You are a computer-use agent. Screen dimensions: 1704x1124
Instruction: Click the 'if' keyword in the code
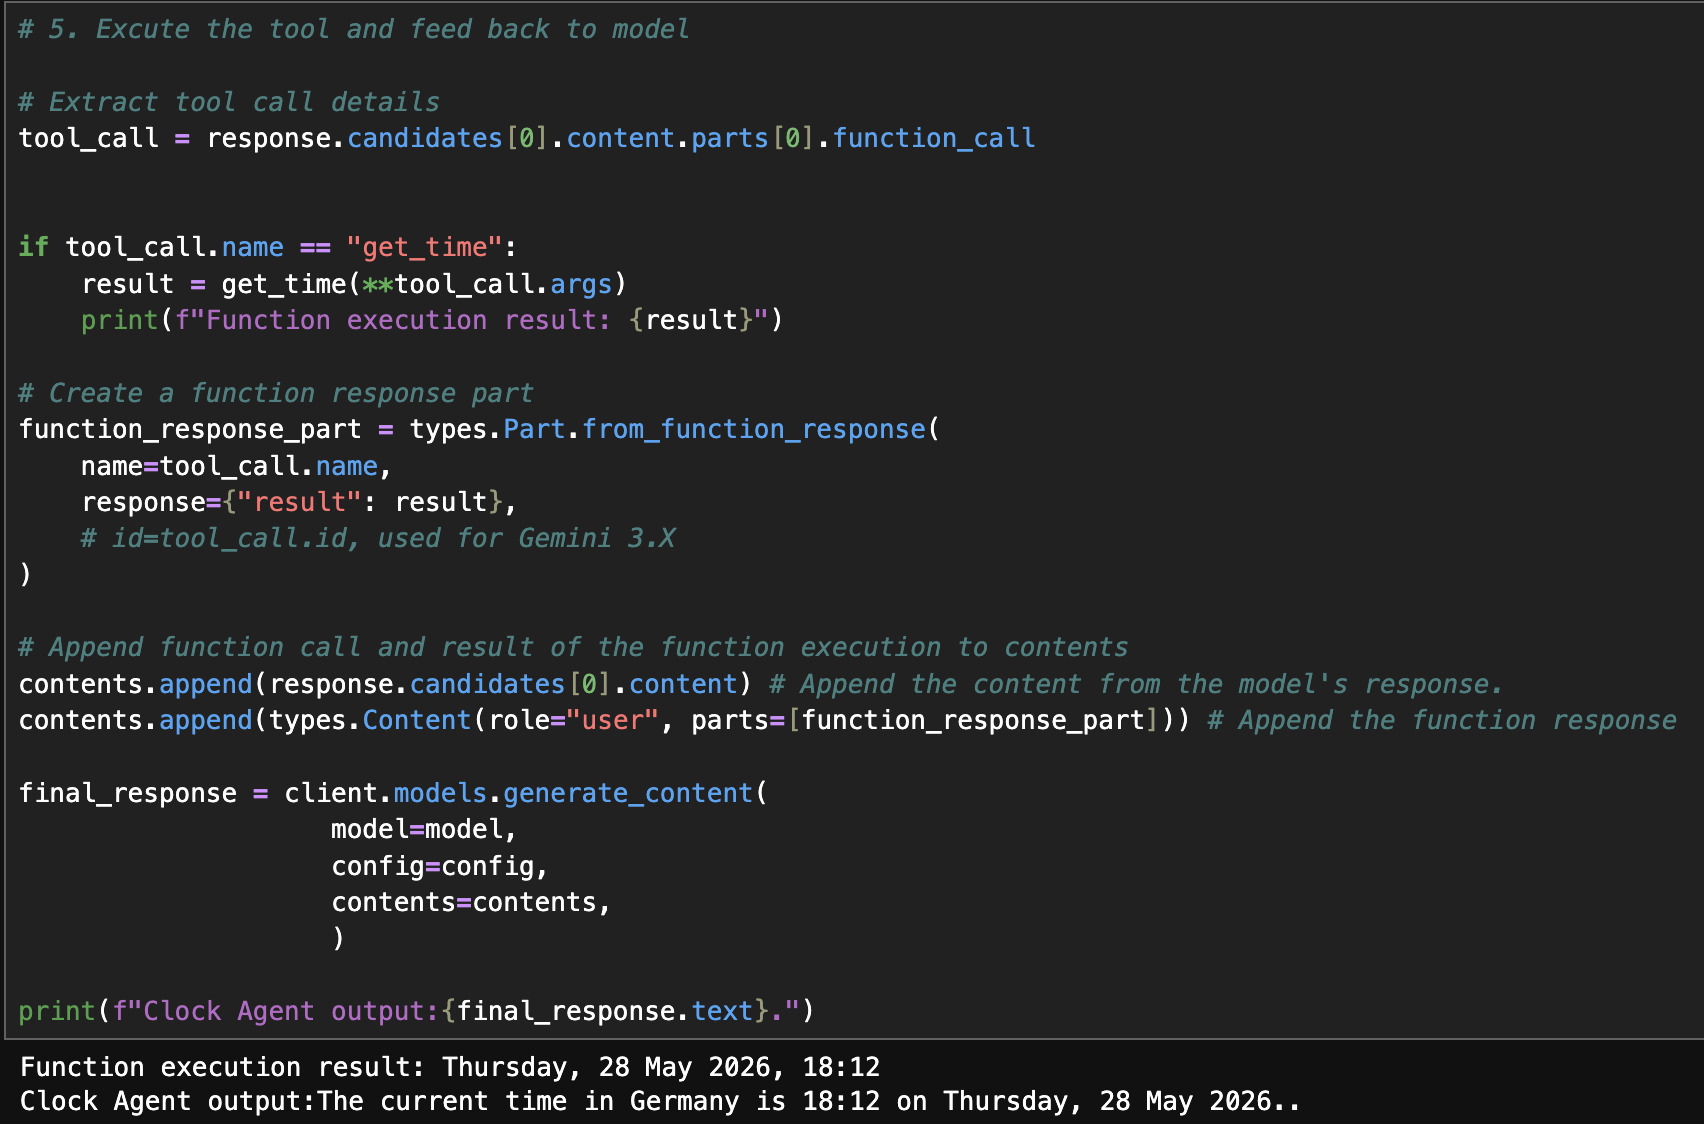33,247
